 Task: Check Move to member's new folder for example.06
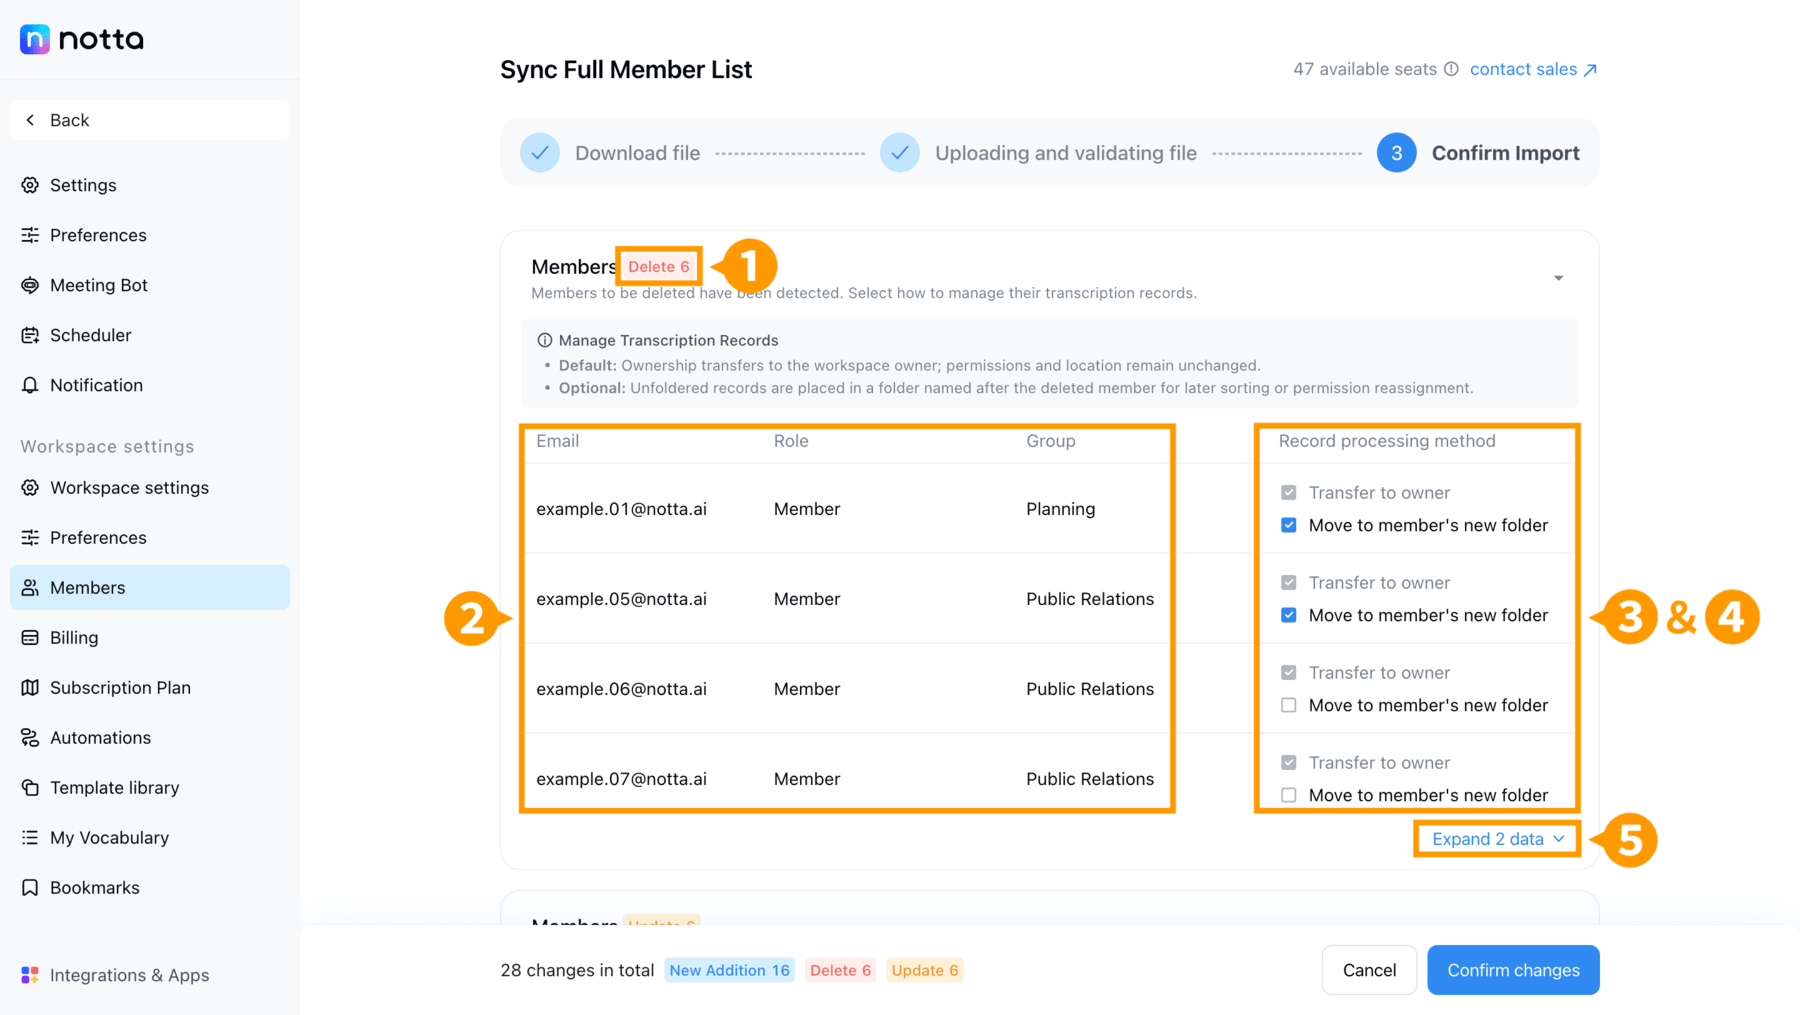pos(1289,705)
